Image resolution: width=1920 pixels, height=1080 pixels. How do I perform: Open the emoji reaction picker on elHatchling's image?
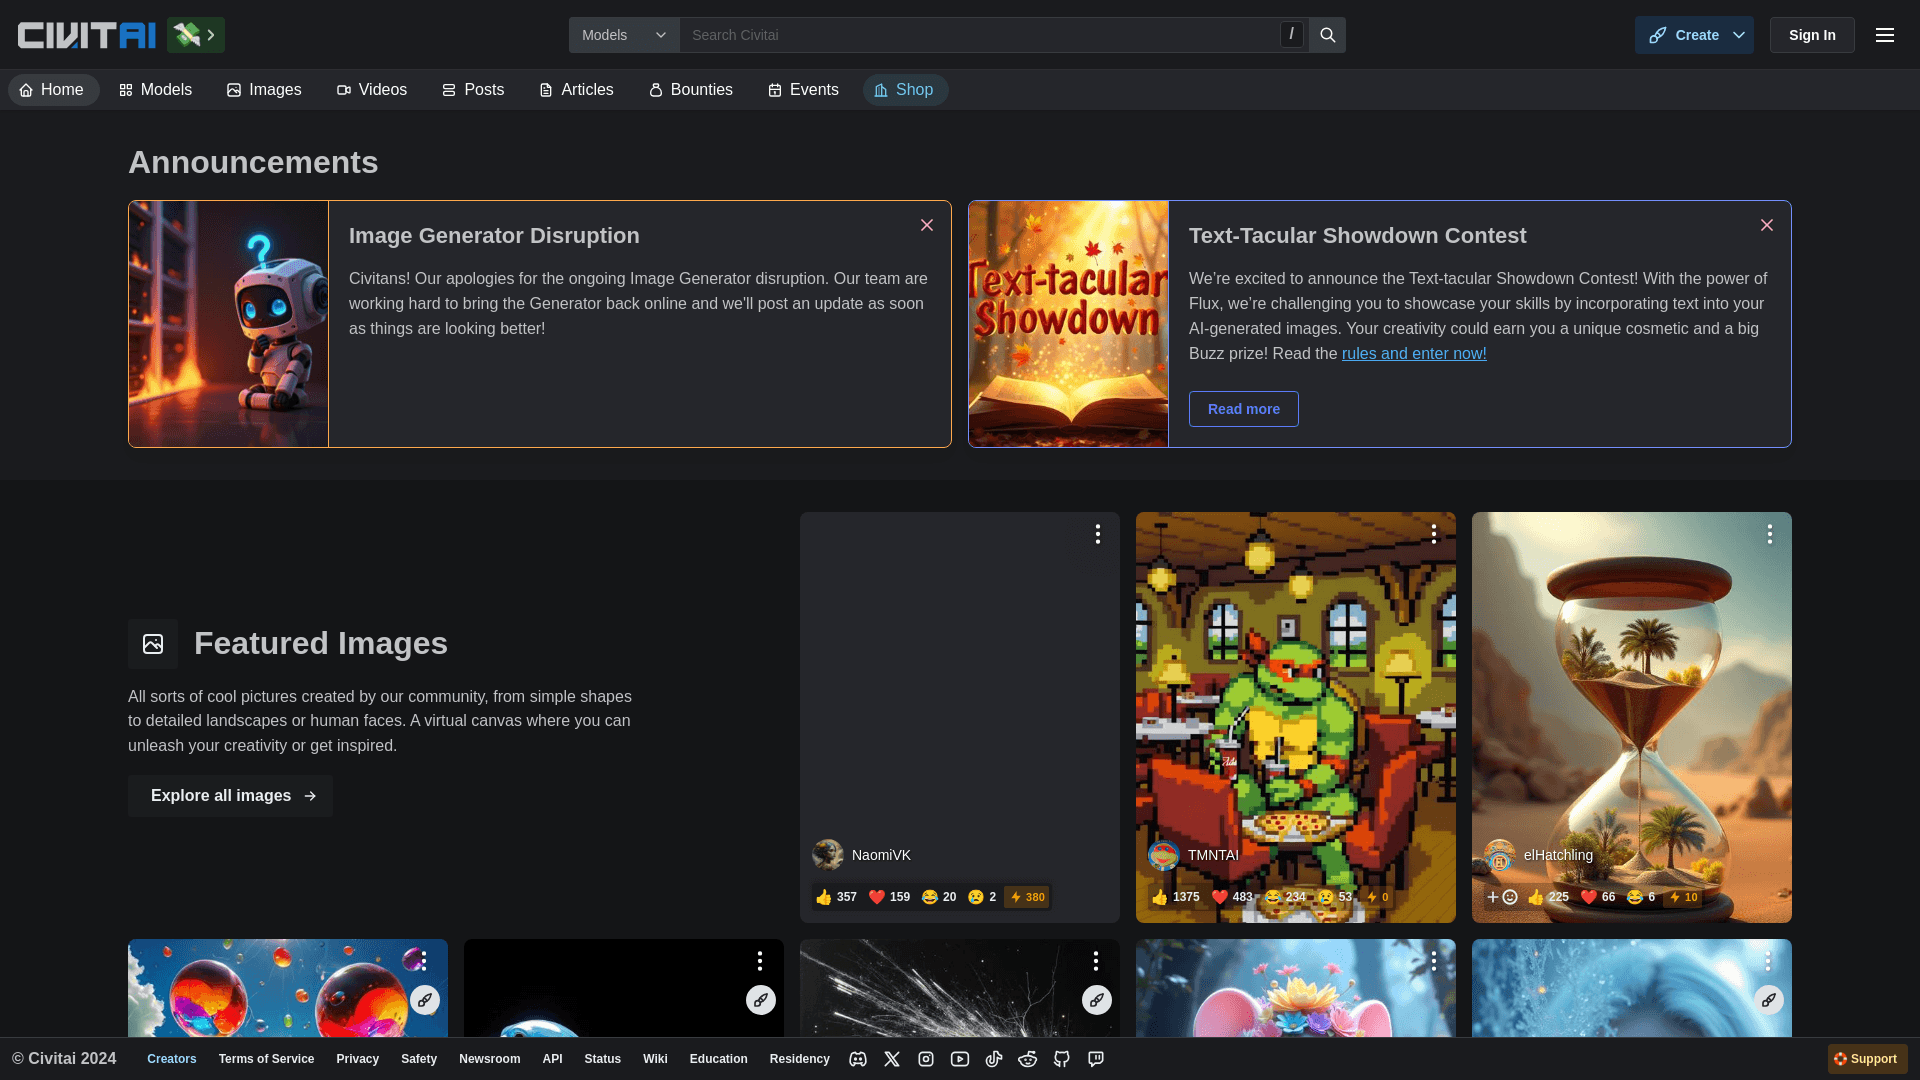(1502, 897)
